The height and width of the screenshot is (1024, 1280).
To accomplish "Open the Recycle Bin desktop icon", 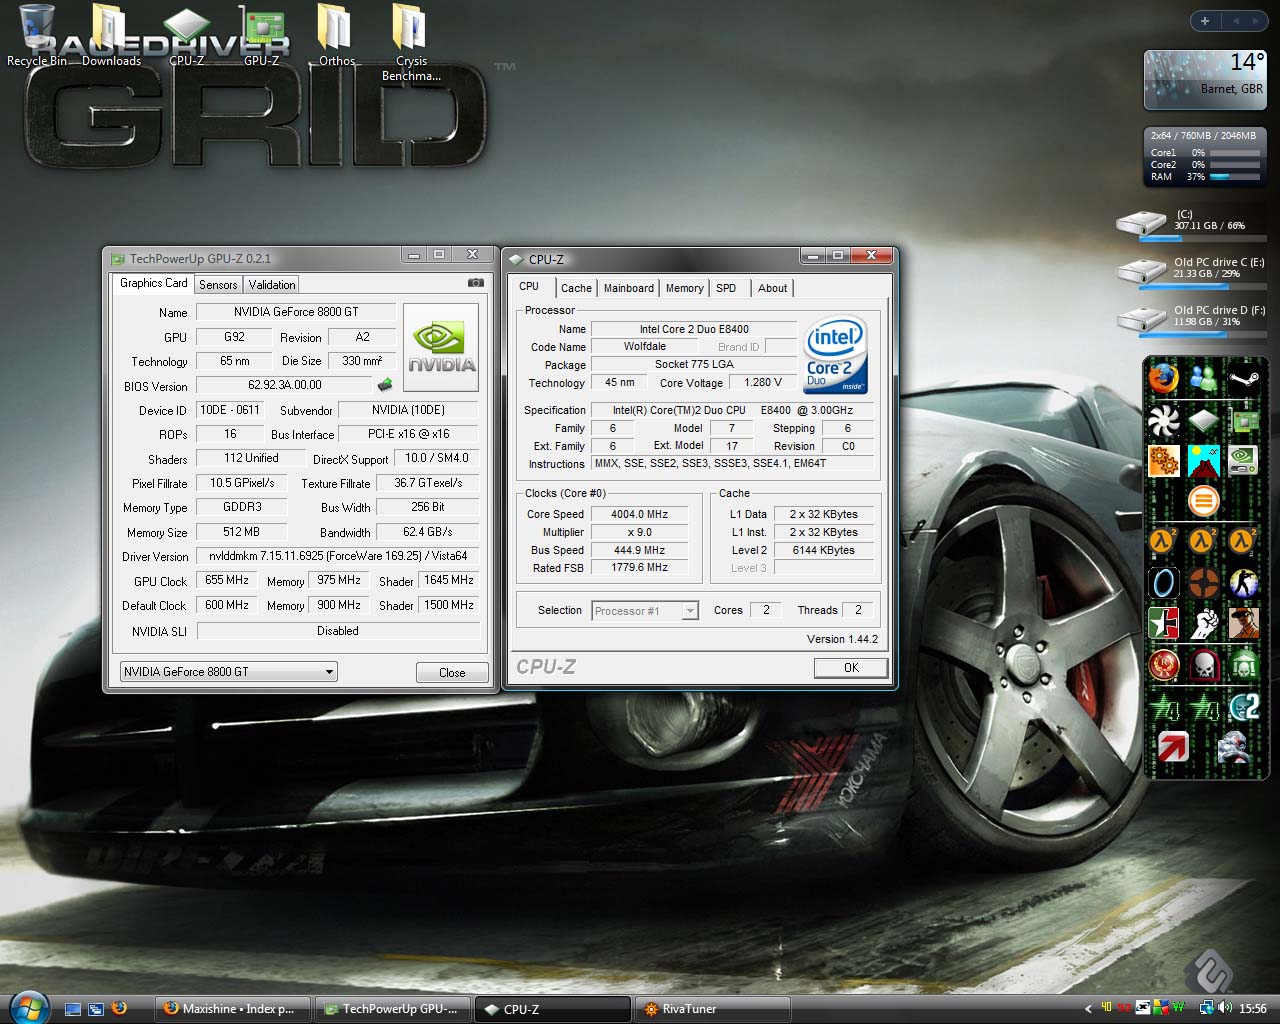I will pyautogui.click(x=37, y=36).
